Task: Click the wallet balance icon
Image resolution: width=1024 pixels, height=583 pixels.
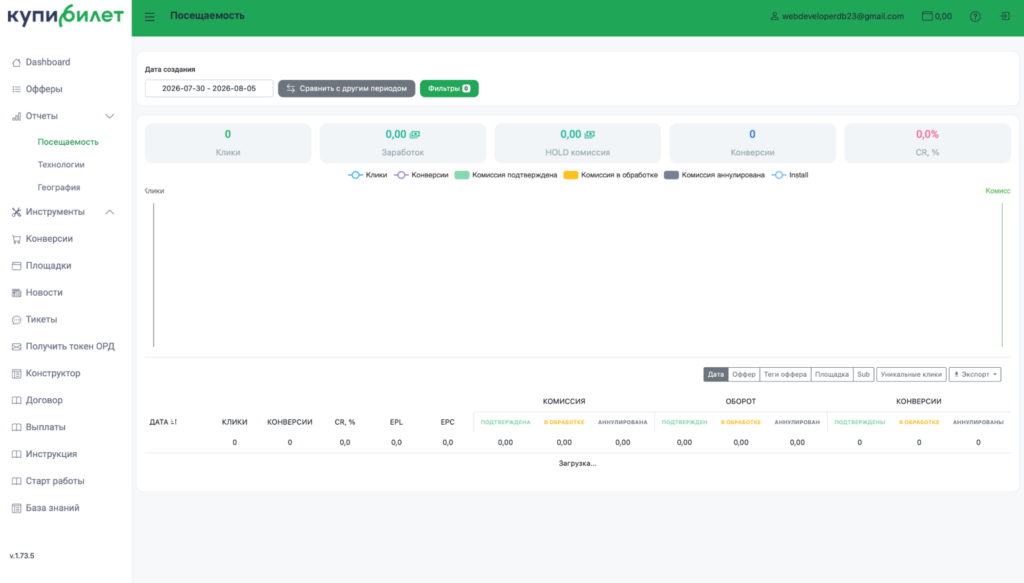Action: pos(927,16)
